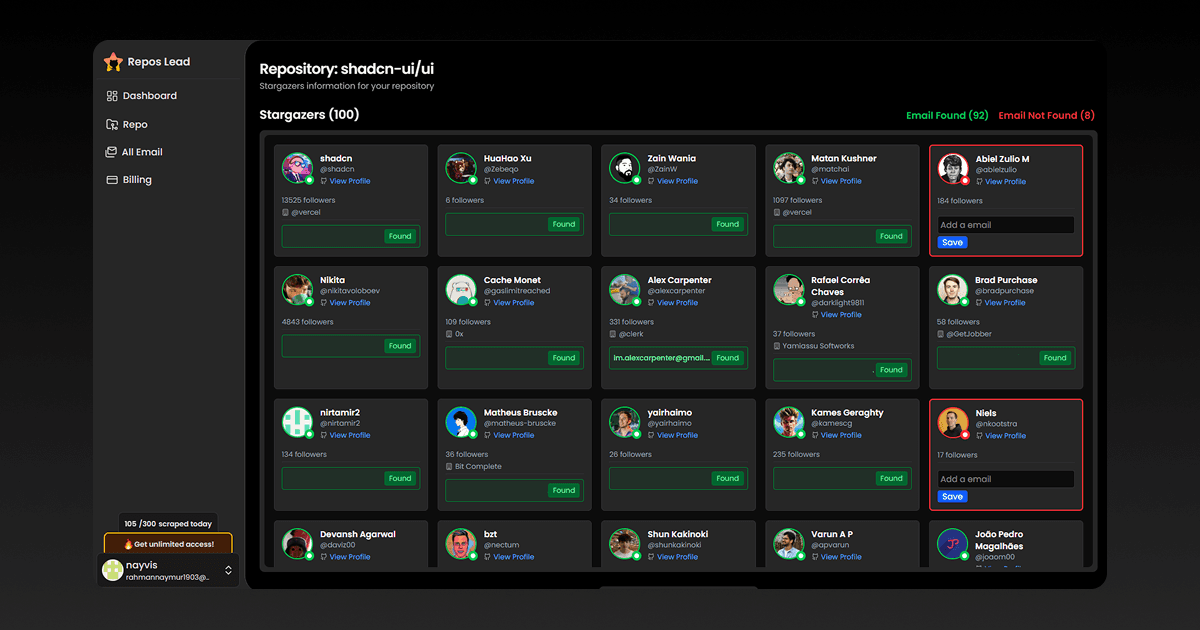This screenshot has width=1200, height=630.
Task: Filter by Email Not Found (8)
Action: (1046, 116)
